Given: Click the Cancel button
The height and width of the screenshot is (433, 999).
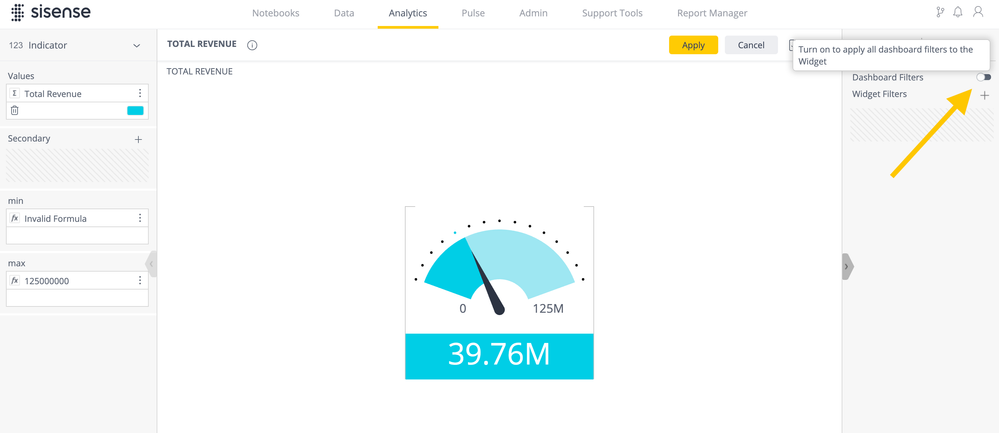Looking at the screenshot, I should pos(750,45).
